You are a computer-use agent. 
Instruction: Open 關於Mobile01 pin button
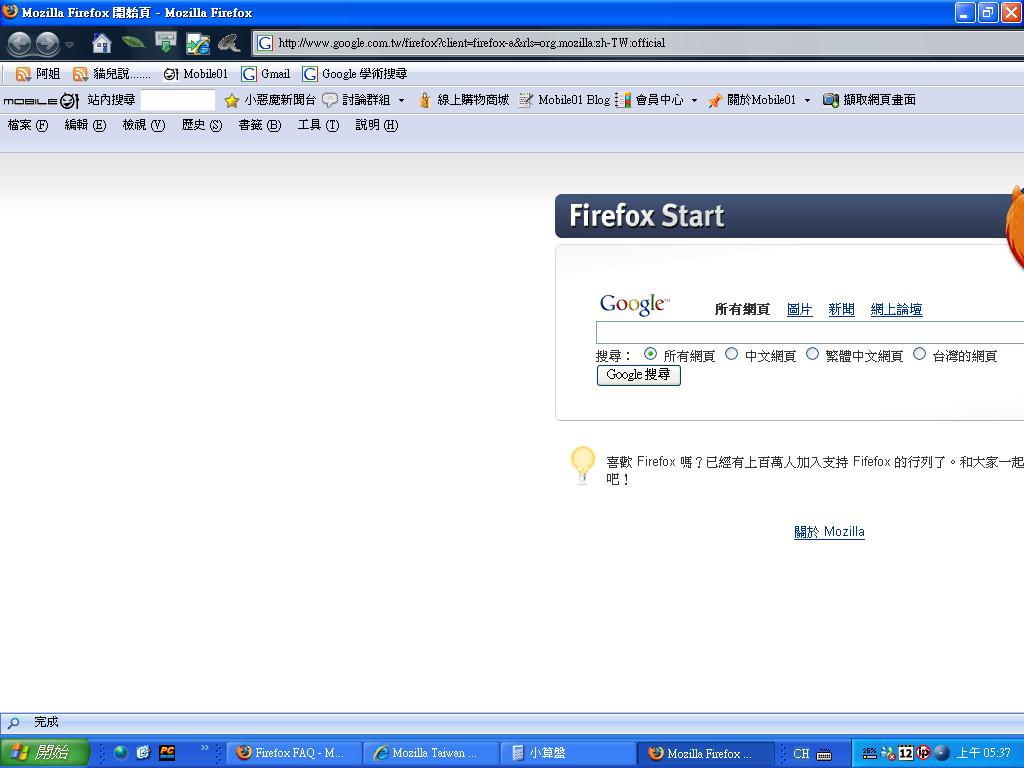tap(752, 100)
